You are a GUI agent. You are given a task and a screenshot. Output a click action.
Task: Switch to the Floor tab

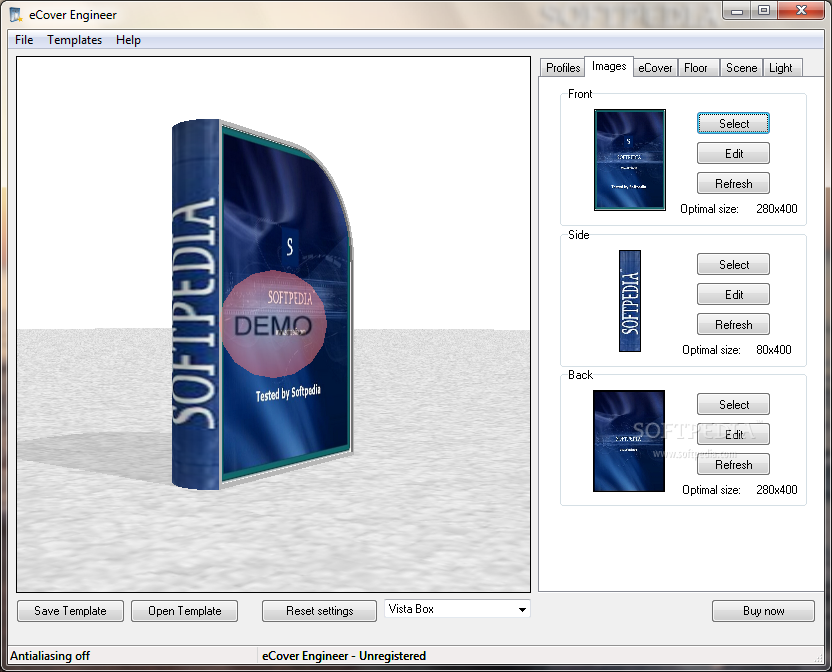696,68
